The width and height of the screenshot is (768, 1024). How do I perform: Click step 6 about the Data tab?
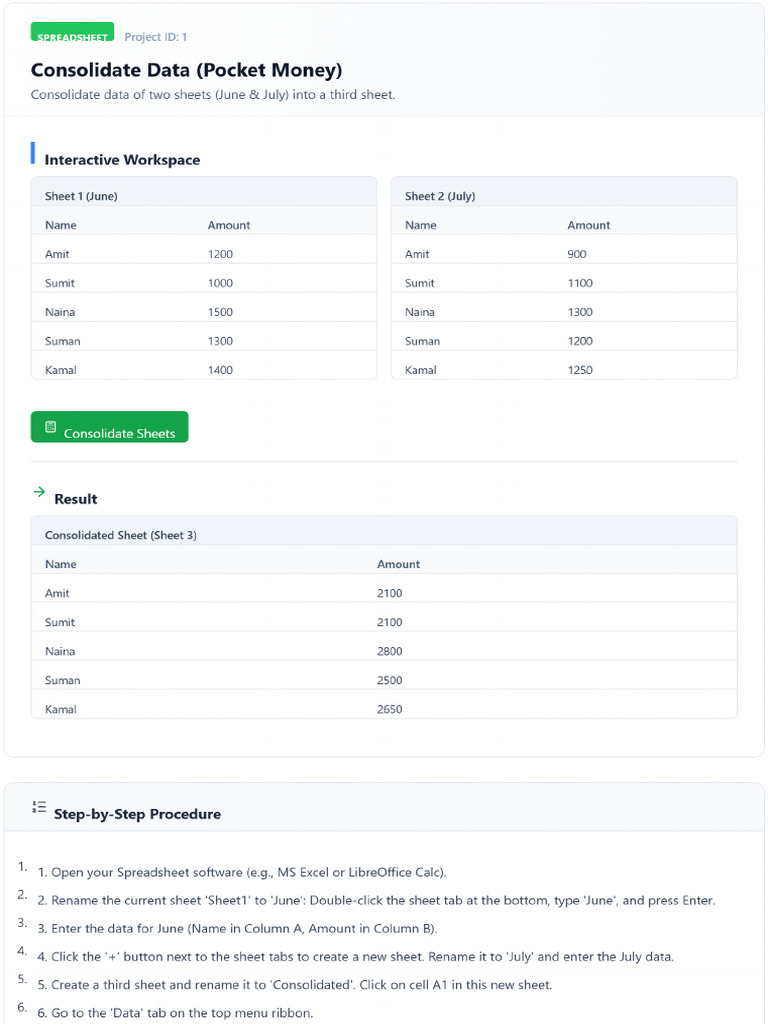(175, 1012)
